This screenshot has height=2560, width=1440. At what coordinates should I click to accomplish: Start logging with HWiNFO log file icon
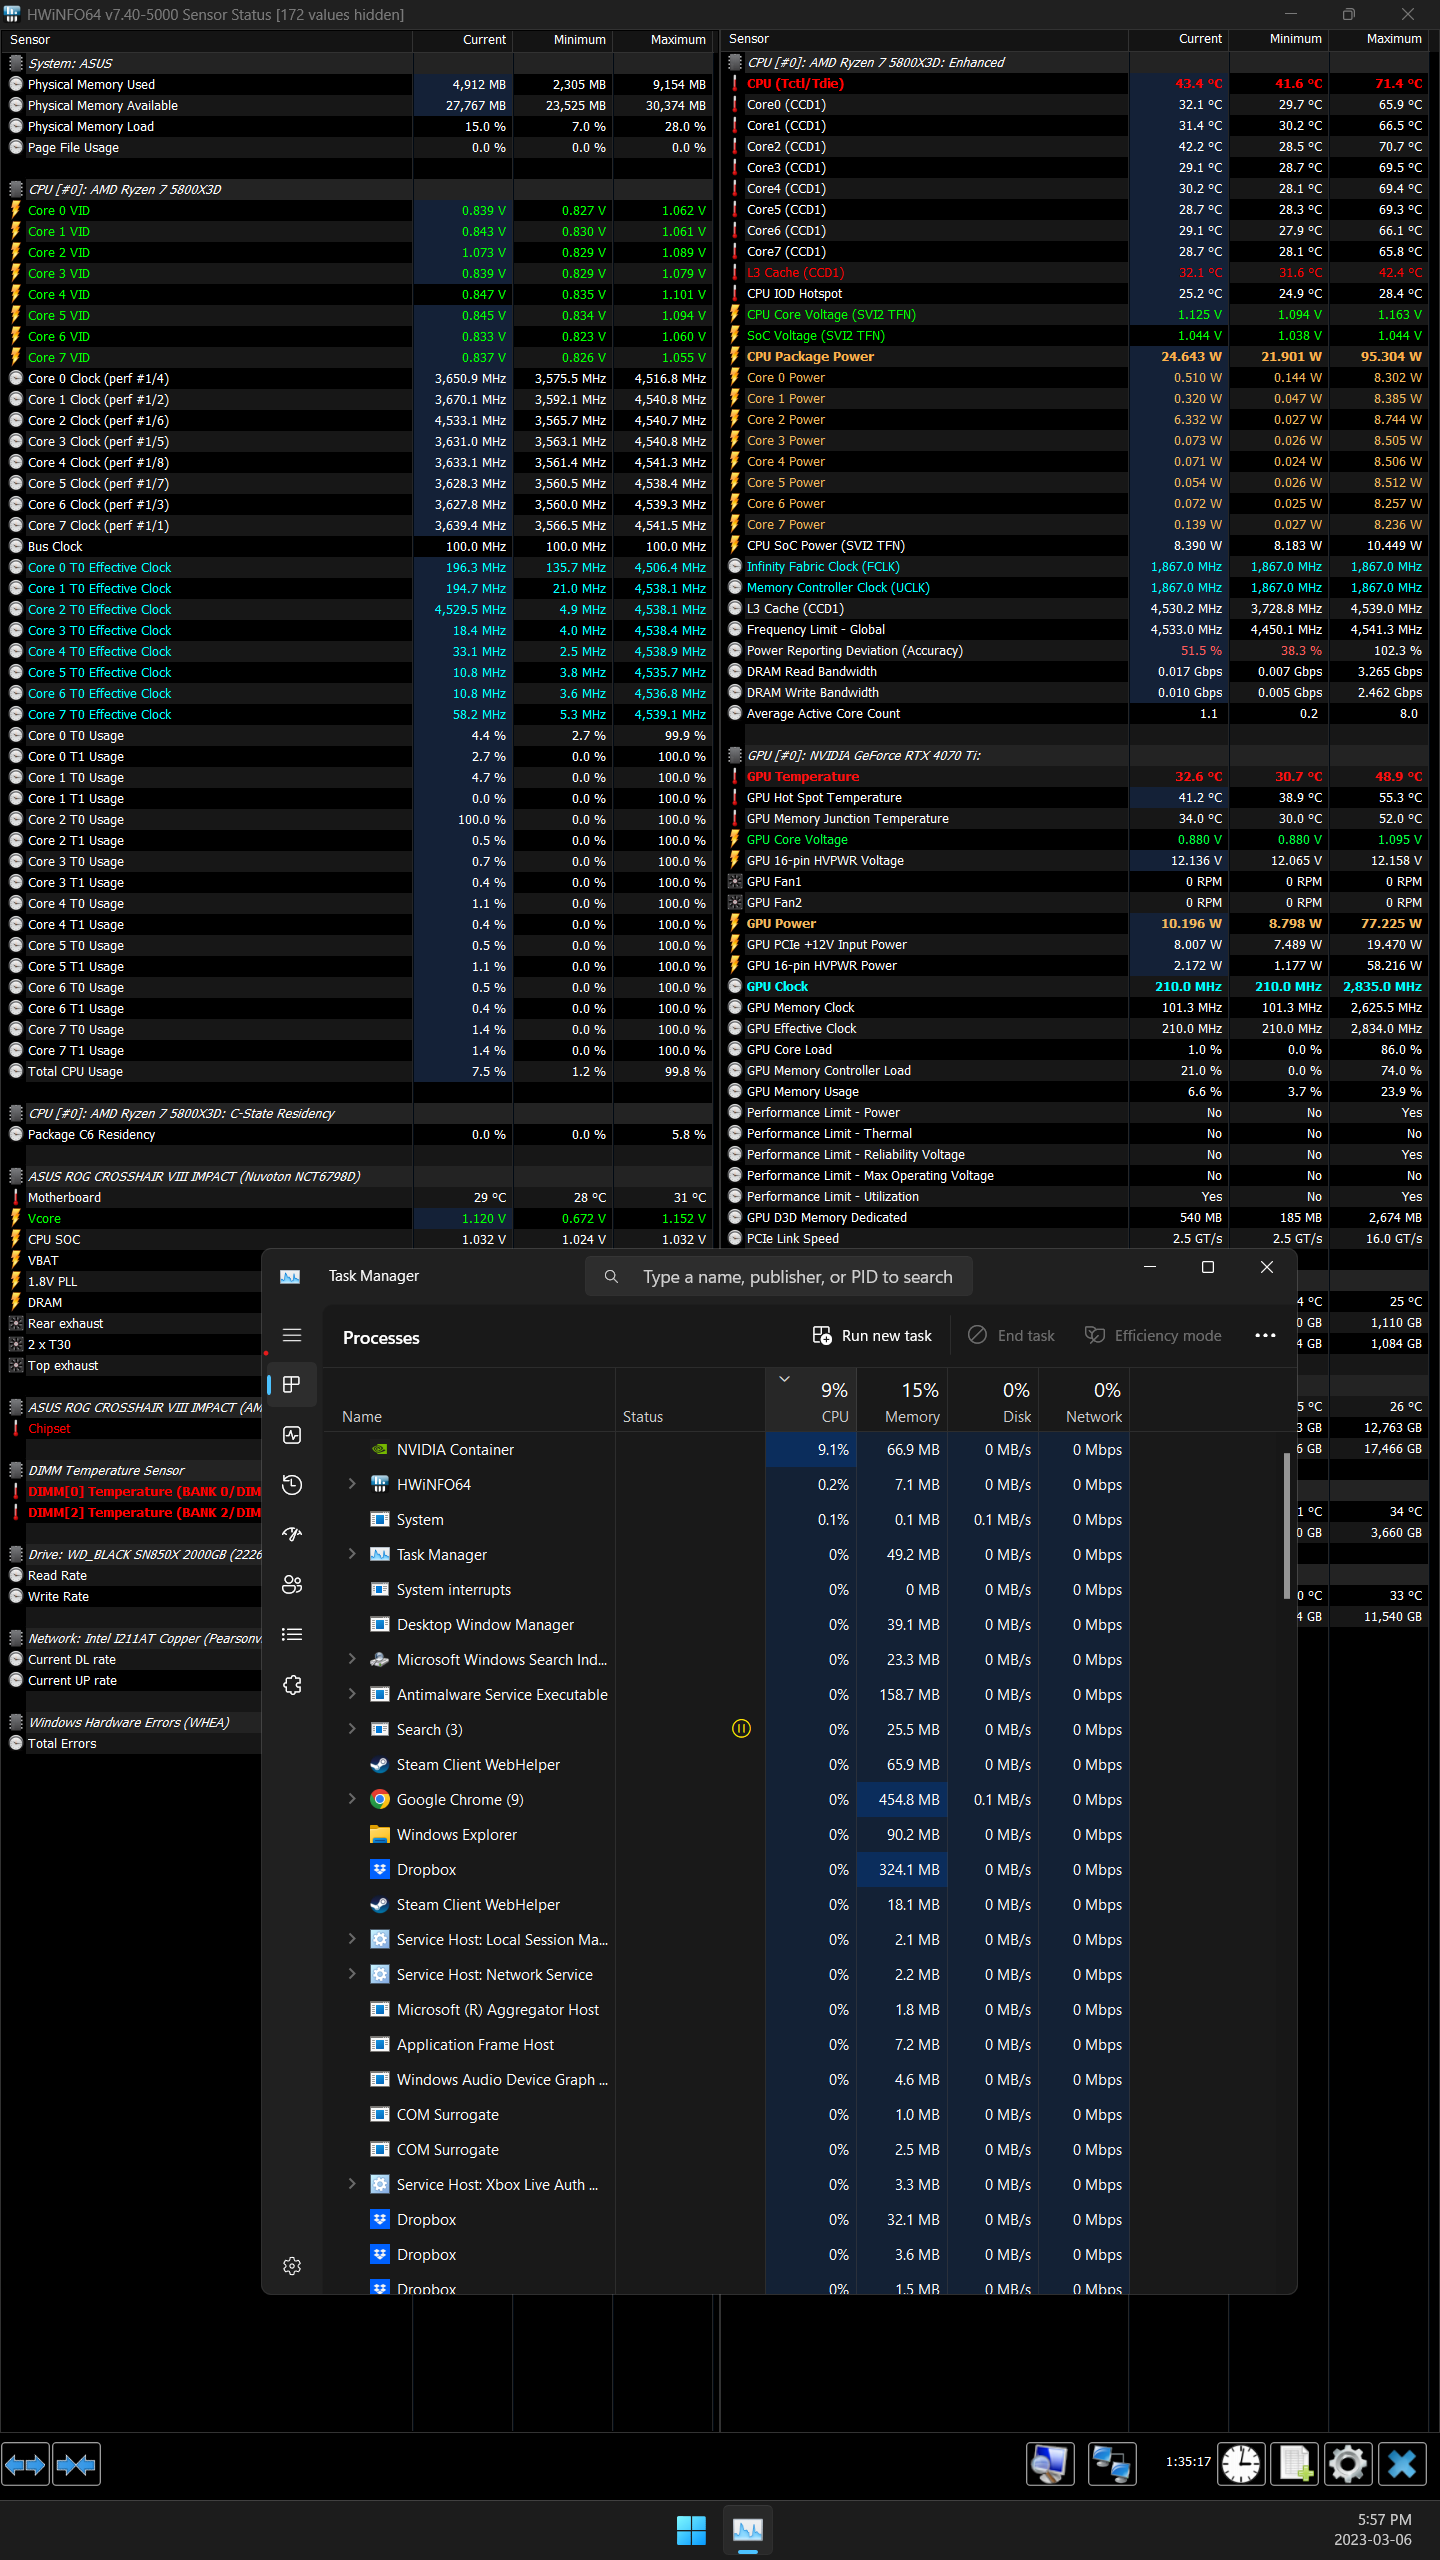point(1294,2464)
